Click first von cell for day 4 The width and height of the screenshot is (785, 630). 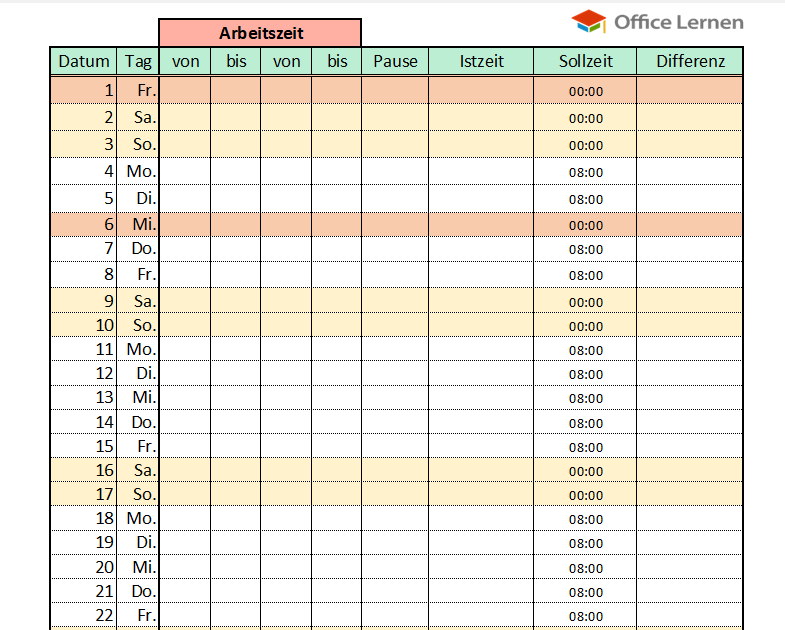coord(185,171)
